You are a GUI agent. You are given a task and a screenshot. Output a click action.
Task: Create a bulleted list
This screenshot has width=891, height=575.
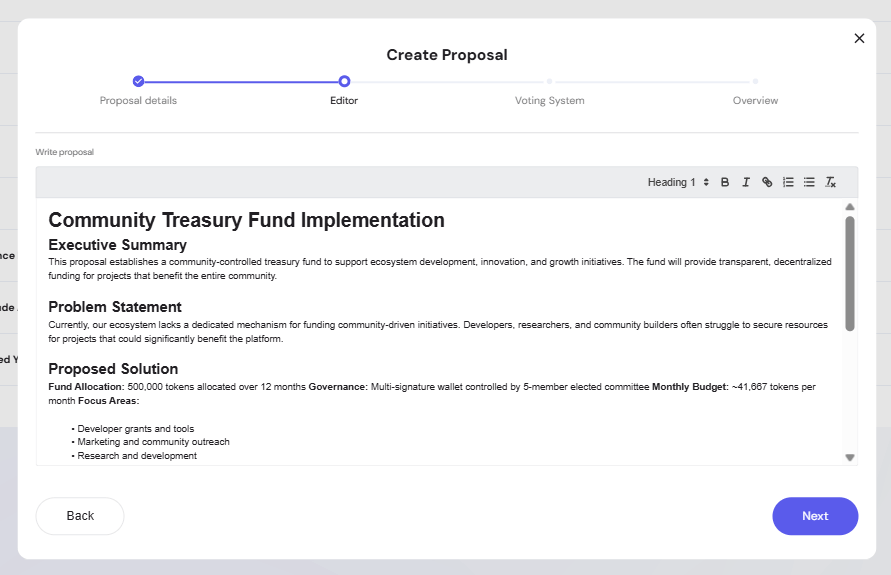(809, 182)
